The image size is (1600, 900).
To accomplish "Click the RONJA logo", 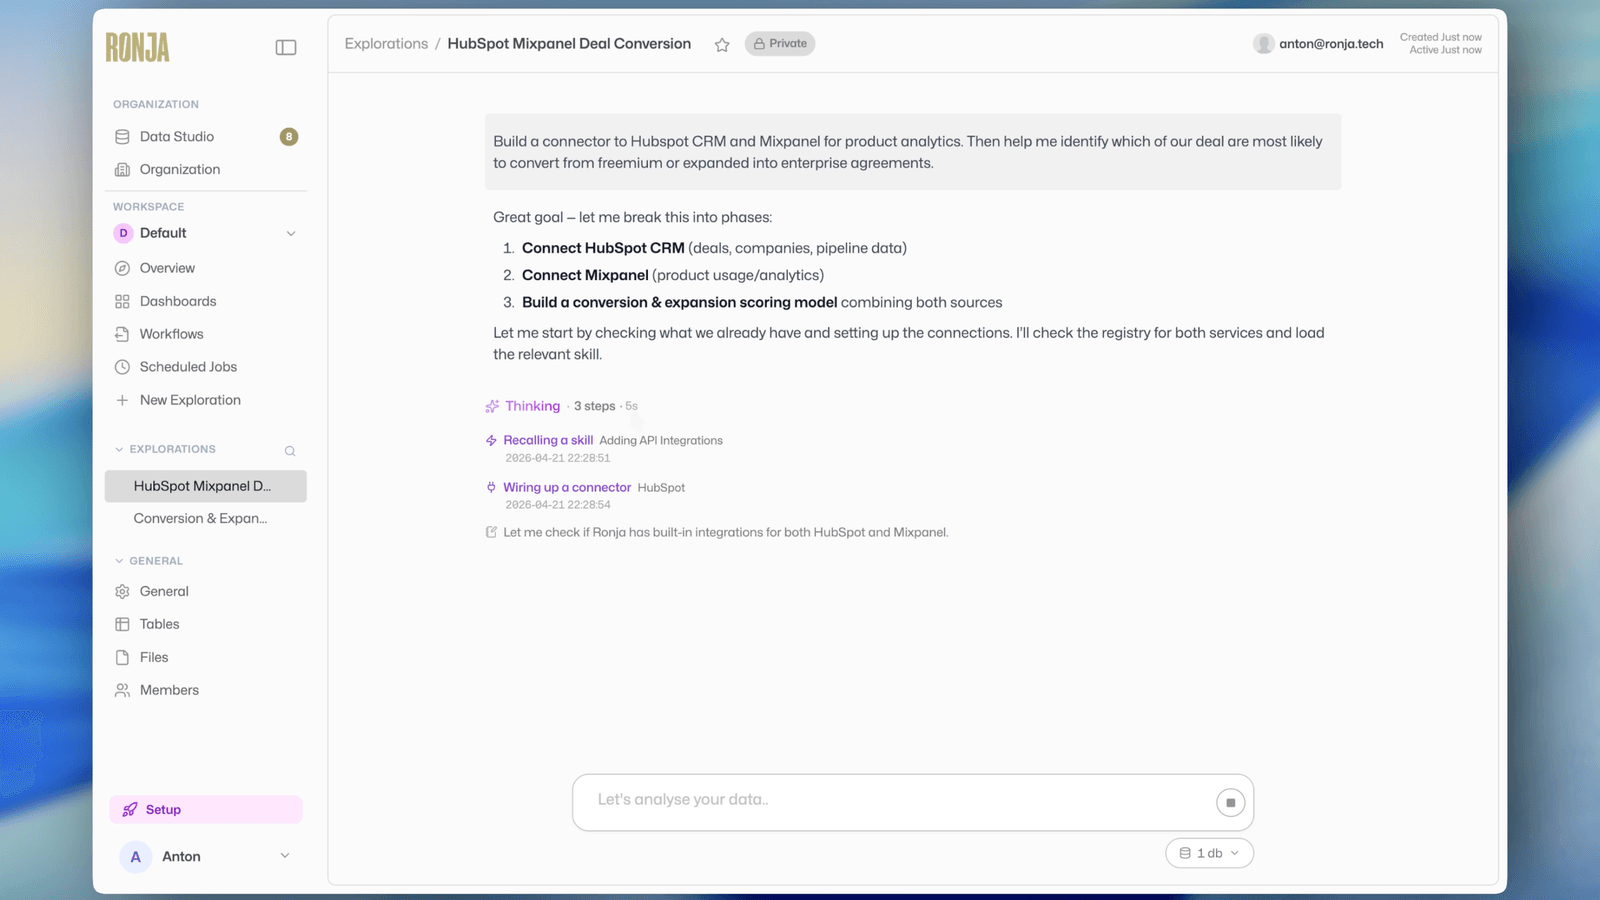I will (x=138, y=47).
